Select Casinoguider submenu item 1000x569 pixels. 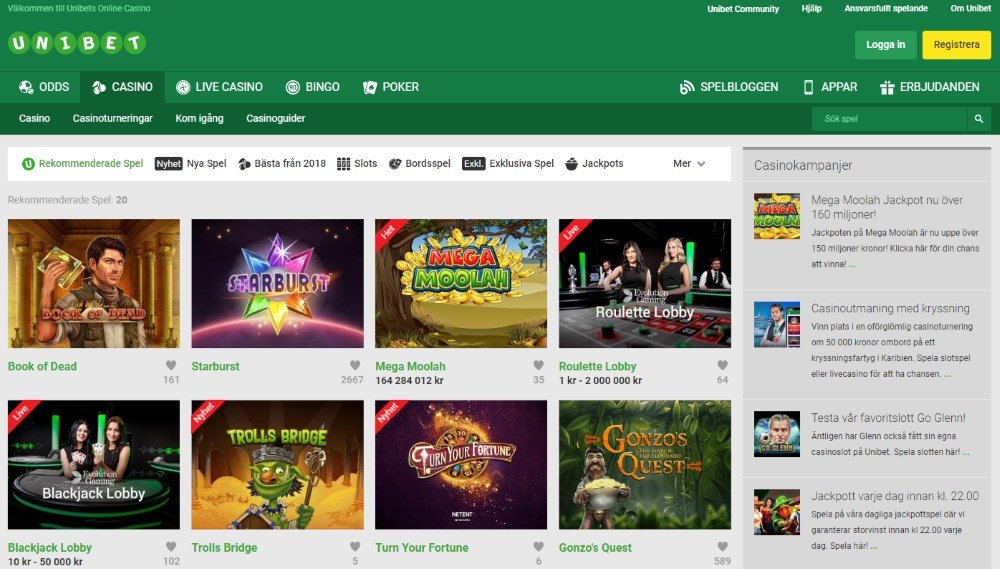click(x=276, y=118)
